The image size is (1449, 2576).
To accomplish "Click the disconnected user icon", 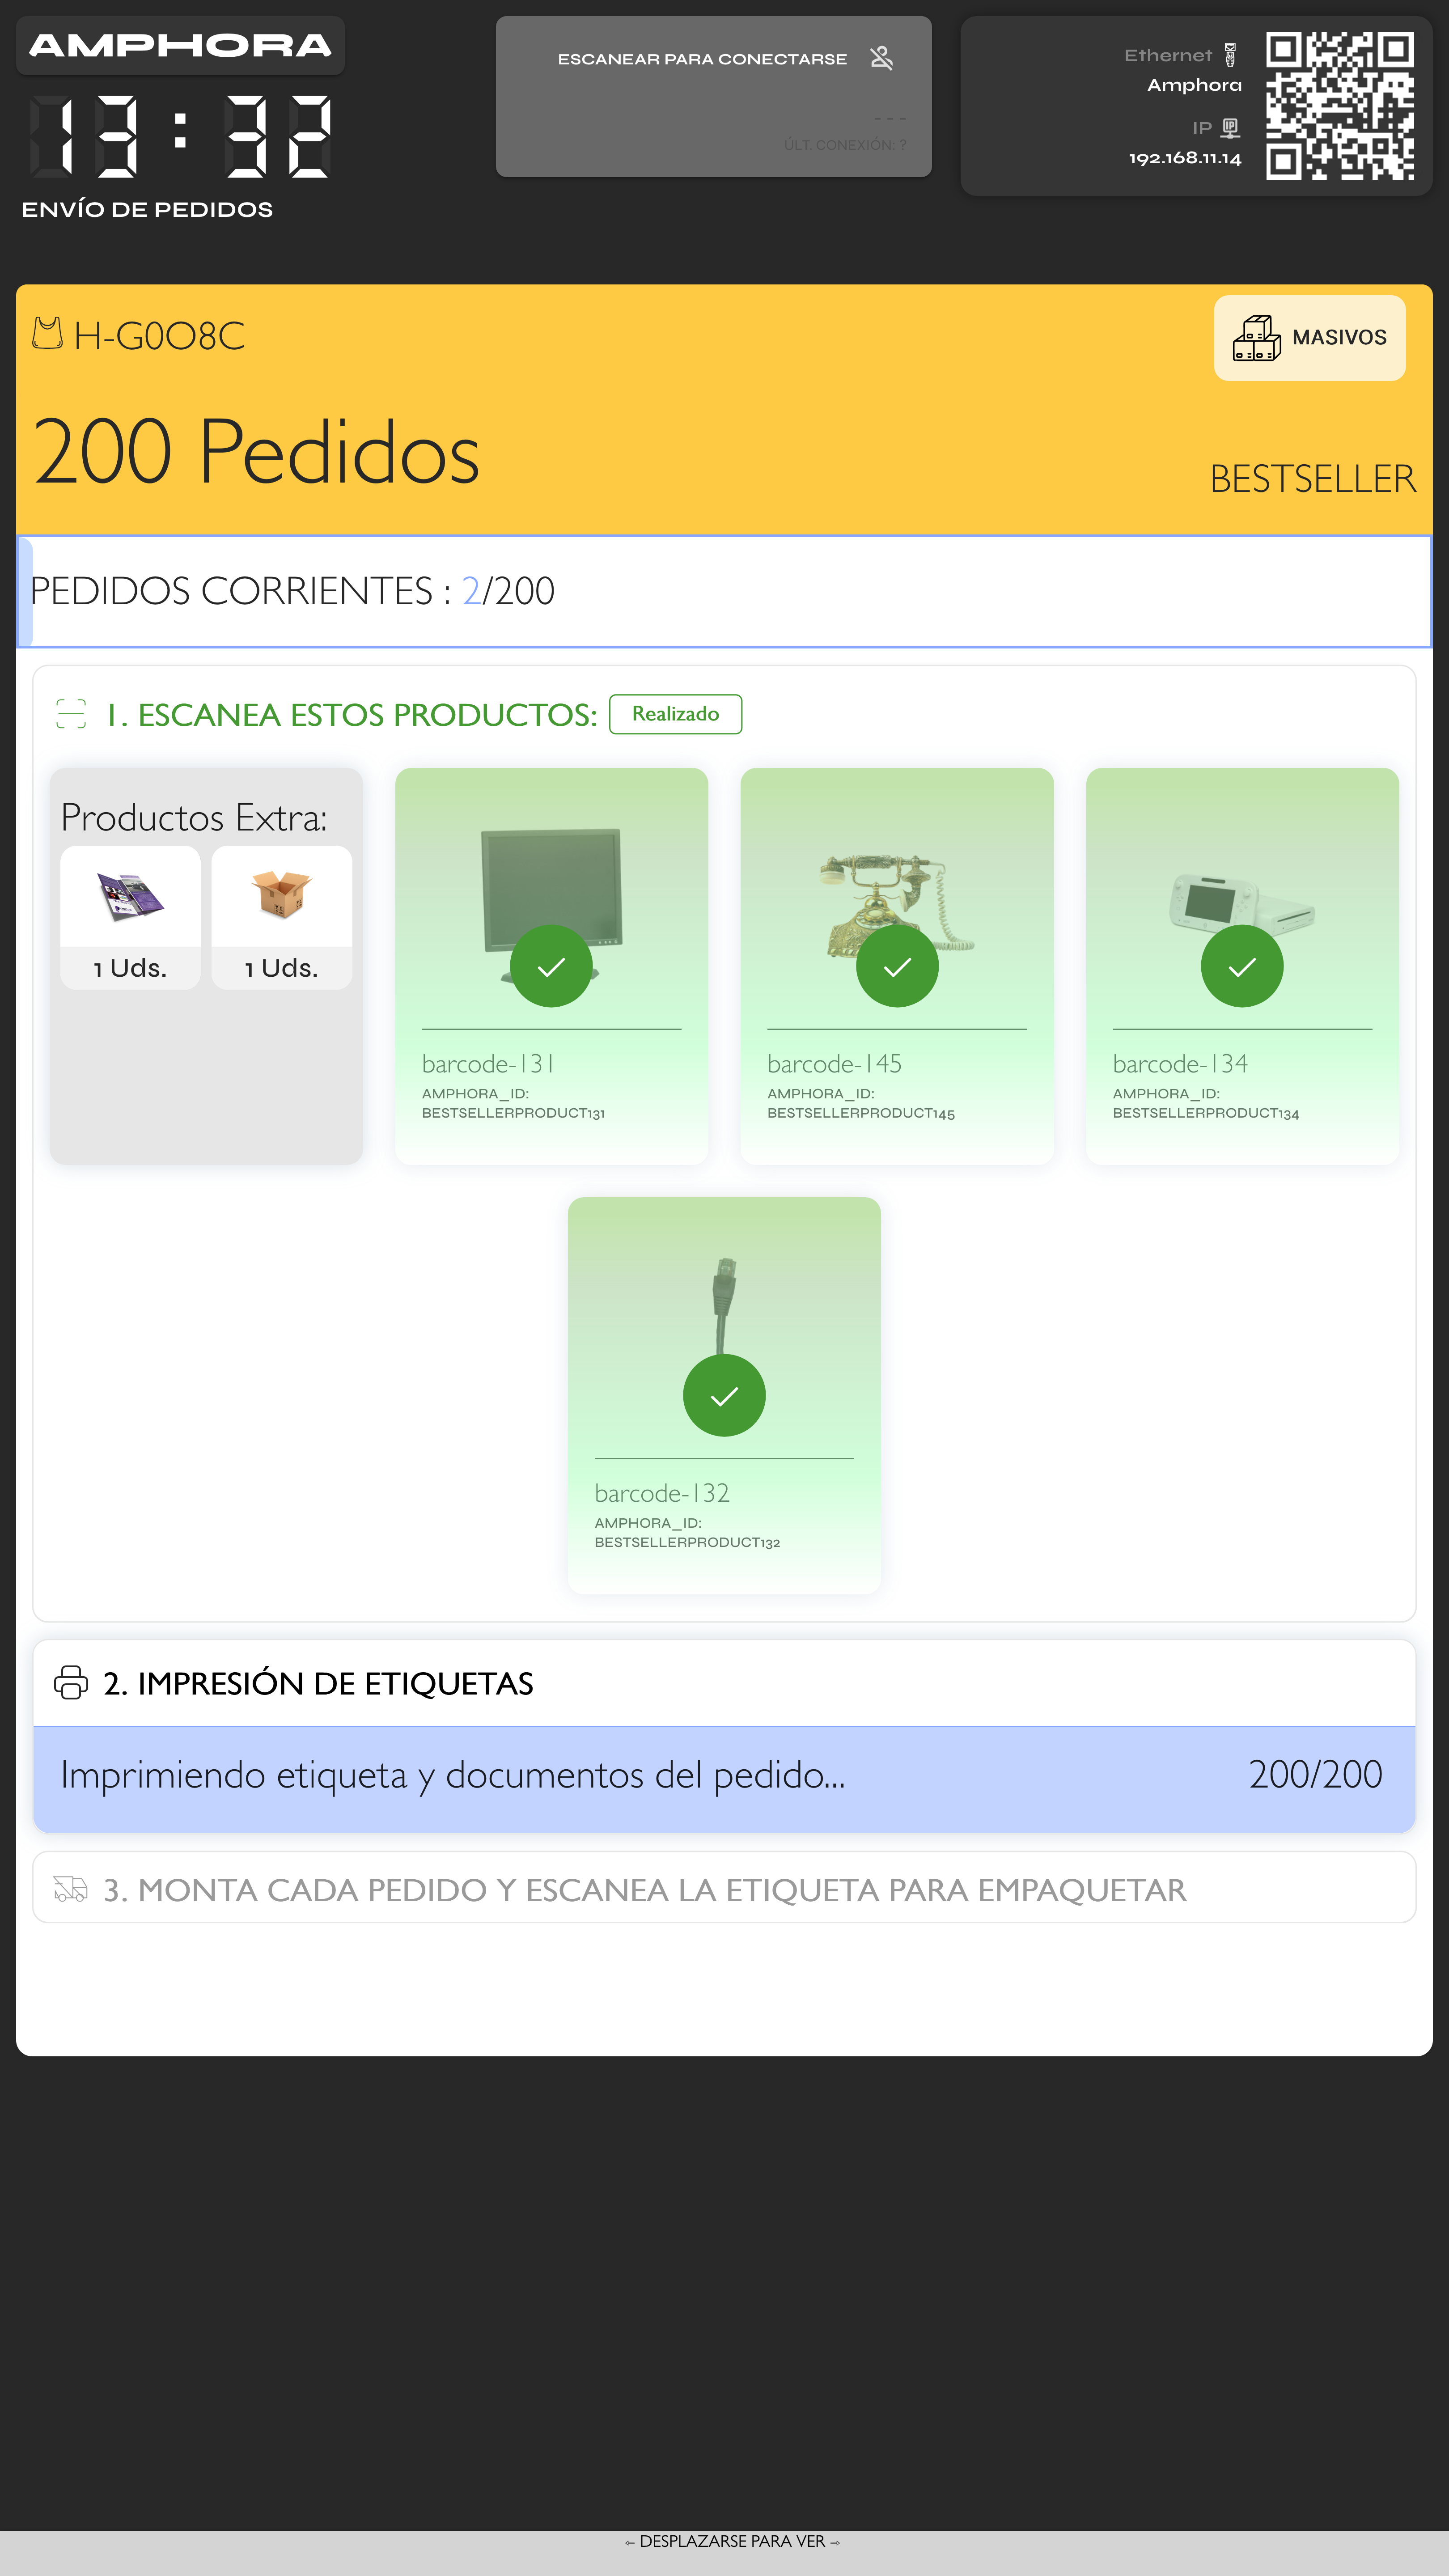I will (x=881, y=58).
